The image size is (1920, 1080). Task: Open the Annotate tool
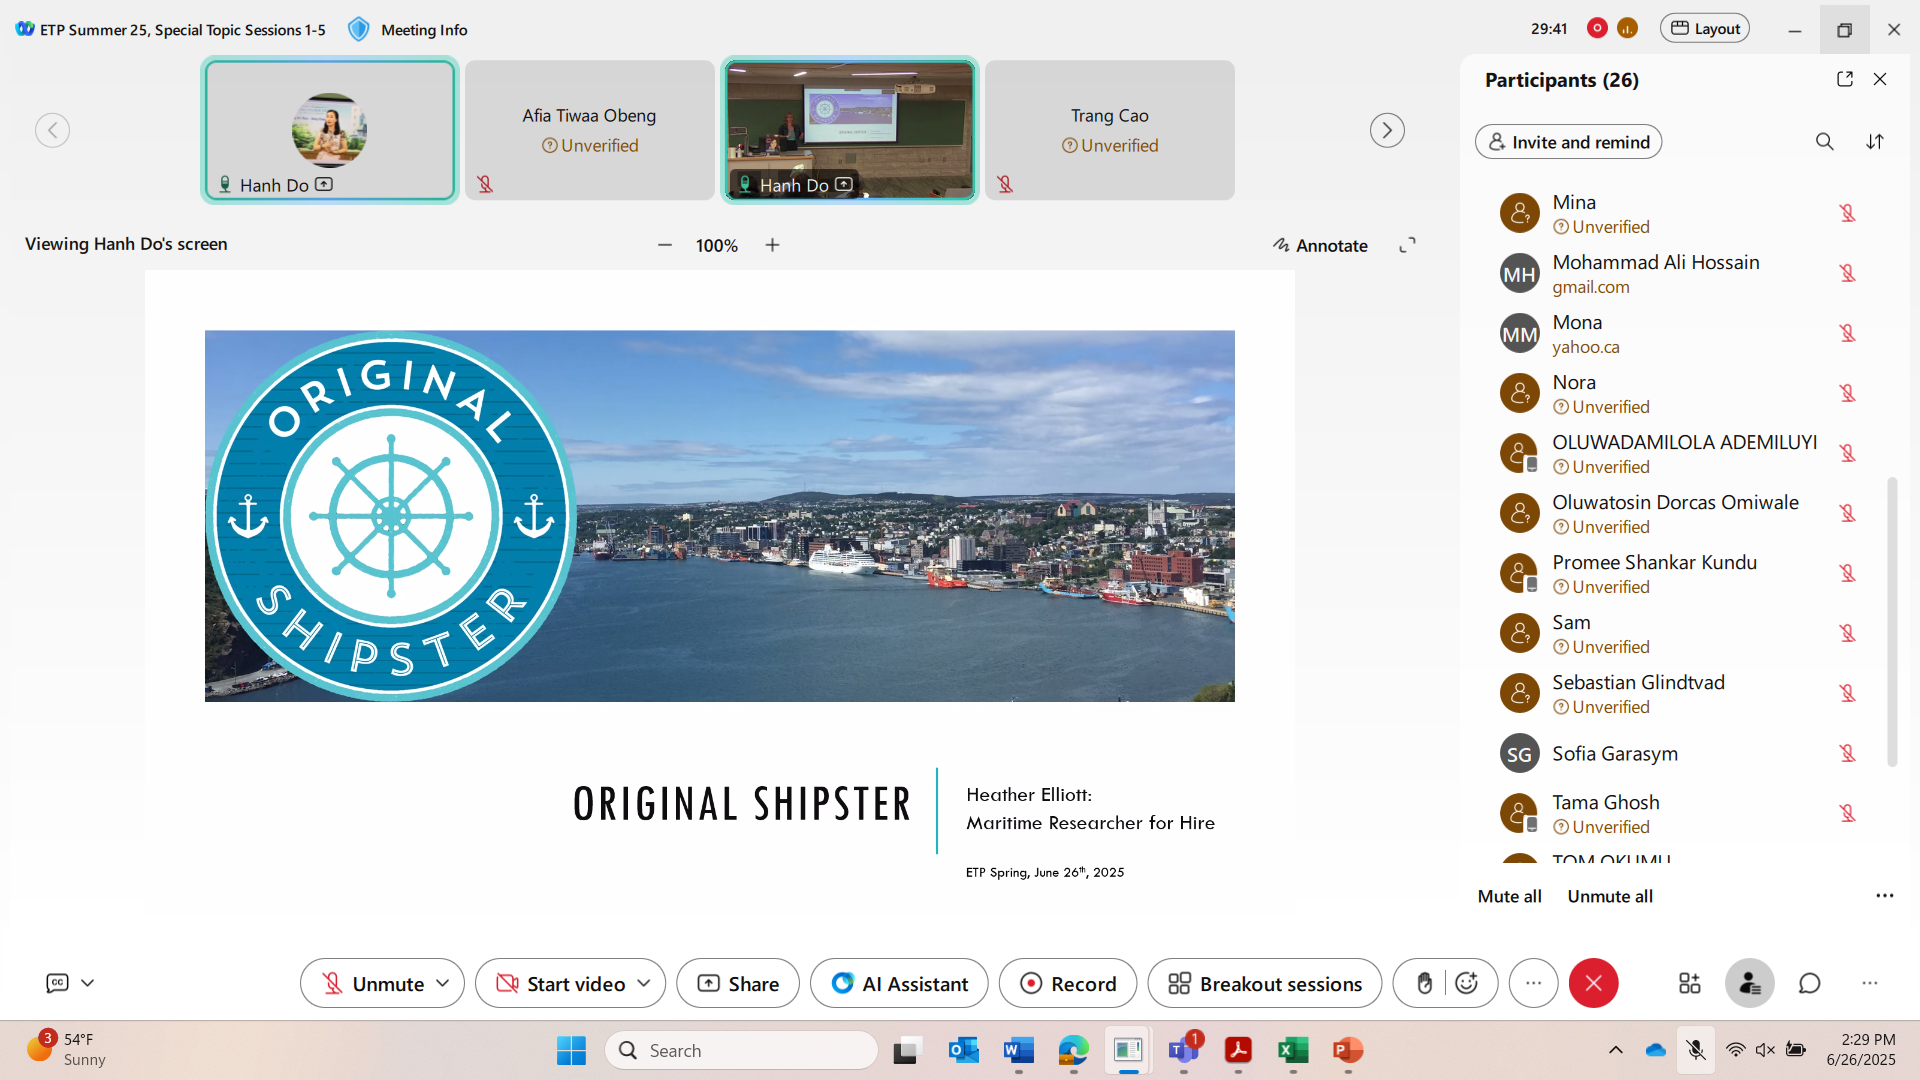point(1320,245)
